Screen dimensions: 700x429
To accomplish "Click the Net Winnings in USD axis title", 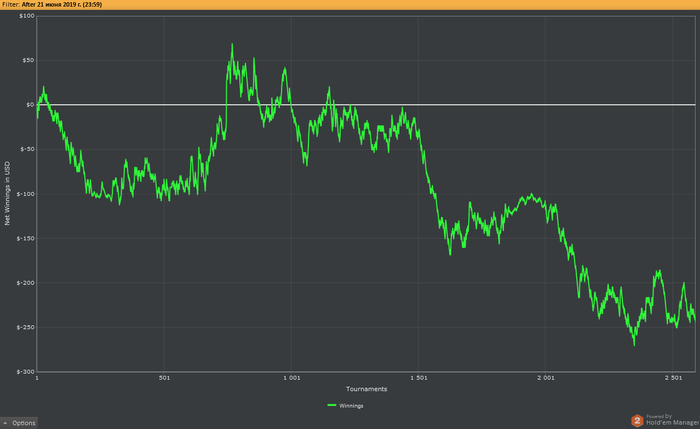I will (x=7, y=193).
